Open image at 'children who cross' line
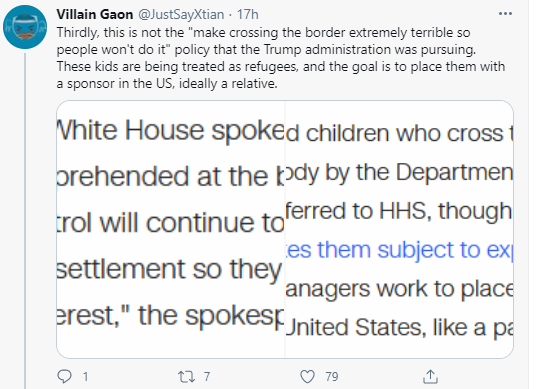Image resolution: width=539 pixels, height=389 pixels. [x=399, y=133]
